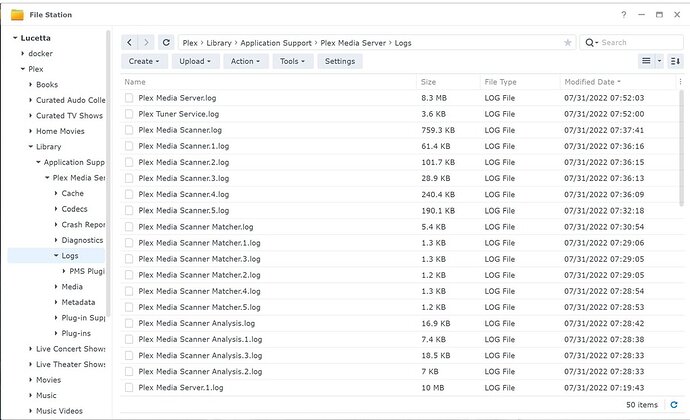Click the file list vertical scrollbar
Screen dimensions: 690x420
point(682,146)
